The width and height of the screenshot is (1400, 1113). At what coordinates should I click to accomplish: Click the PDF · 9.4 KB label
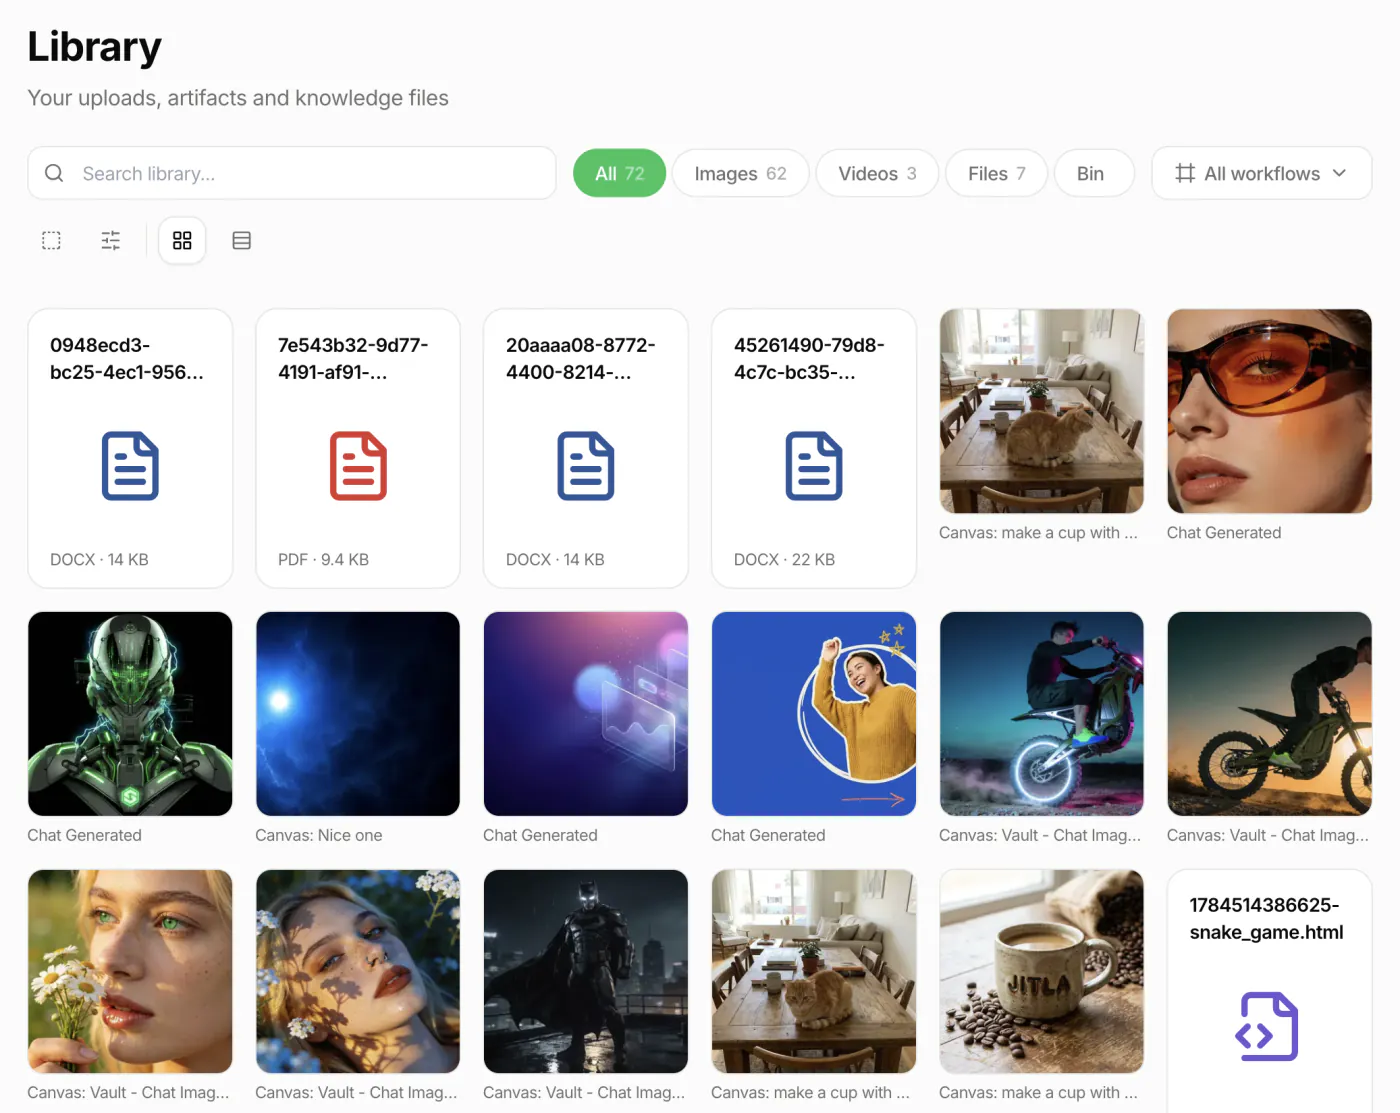[x=323, y=559]
